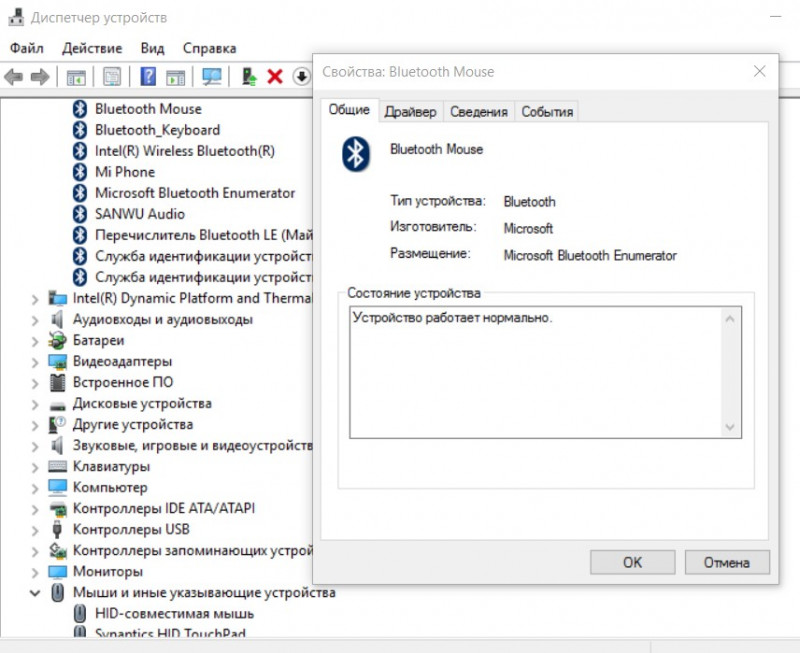Image resolution: width=800 pixels, height=653 pixels.
Task: Open the Файл menu
Action: point(27,48)
